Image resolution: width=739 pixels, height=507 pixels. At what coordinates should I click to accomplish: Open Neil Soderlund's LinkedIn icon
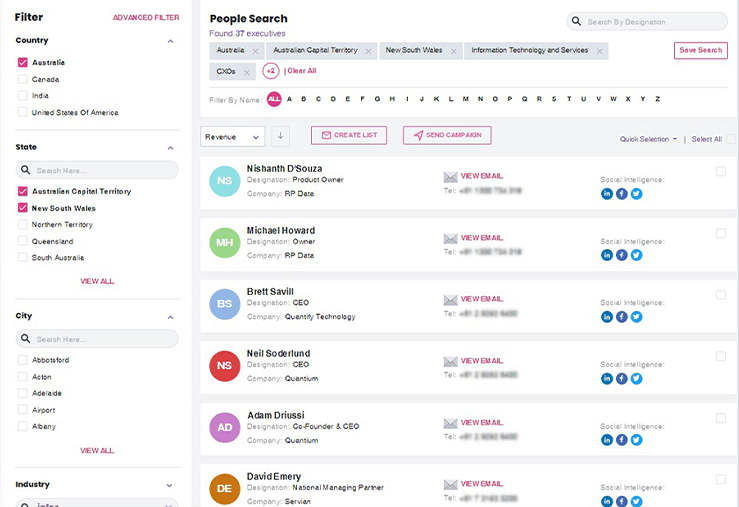[x=607, y=378]
